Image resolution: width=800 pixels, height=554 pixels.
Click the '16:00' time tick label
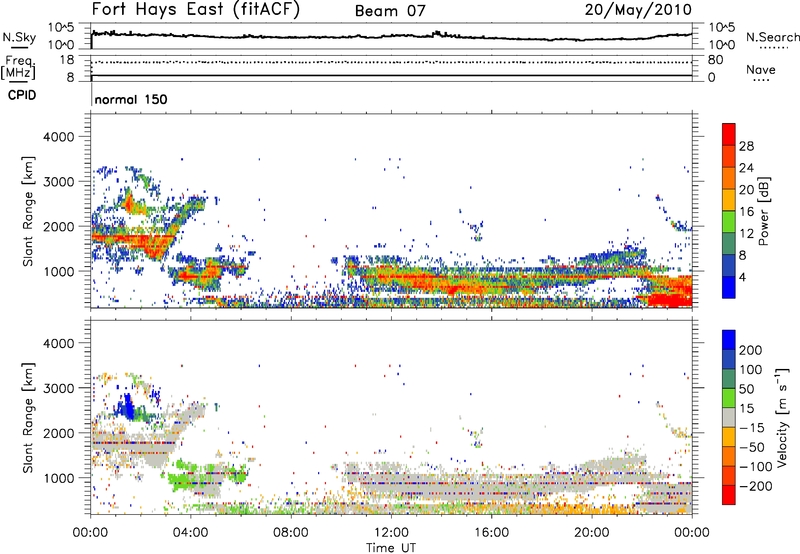click(491, 533)
